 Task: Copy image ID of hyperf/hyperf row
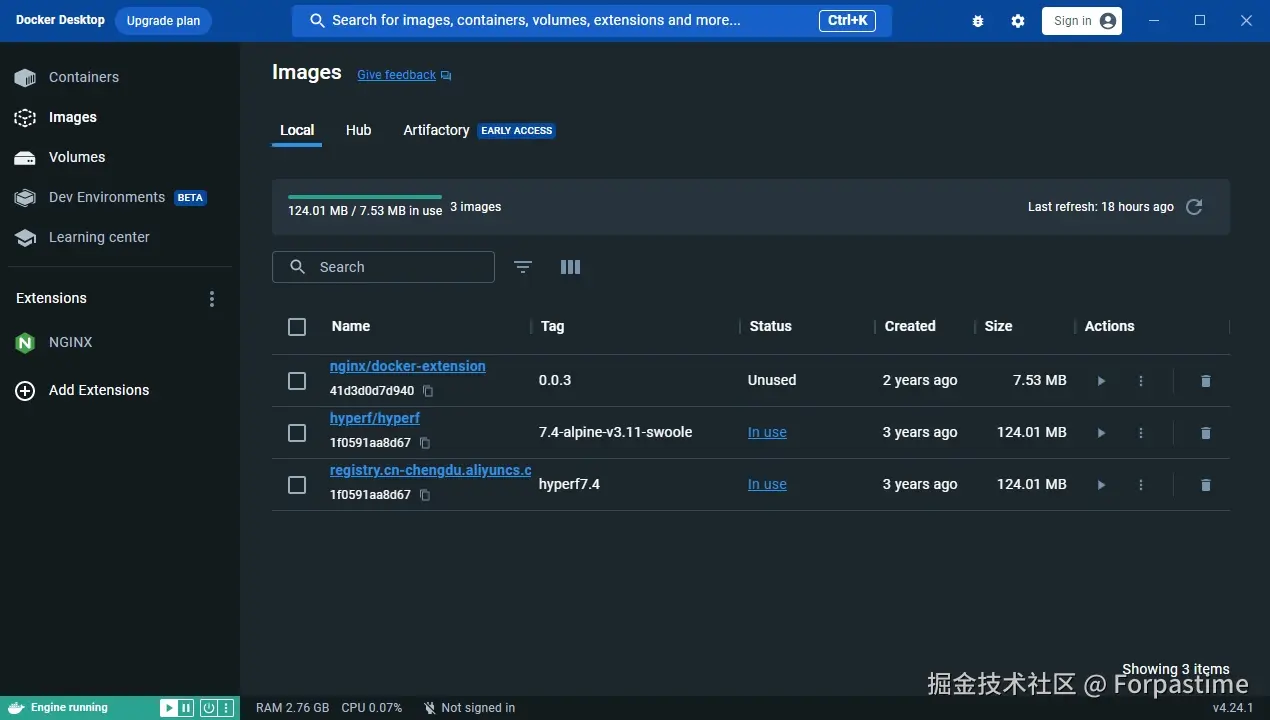point(425,443)
